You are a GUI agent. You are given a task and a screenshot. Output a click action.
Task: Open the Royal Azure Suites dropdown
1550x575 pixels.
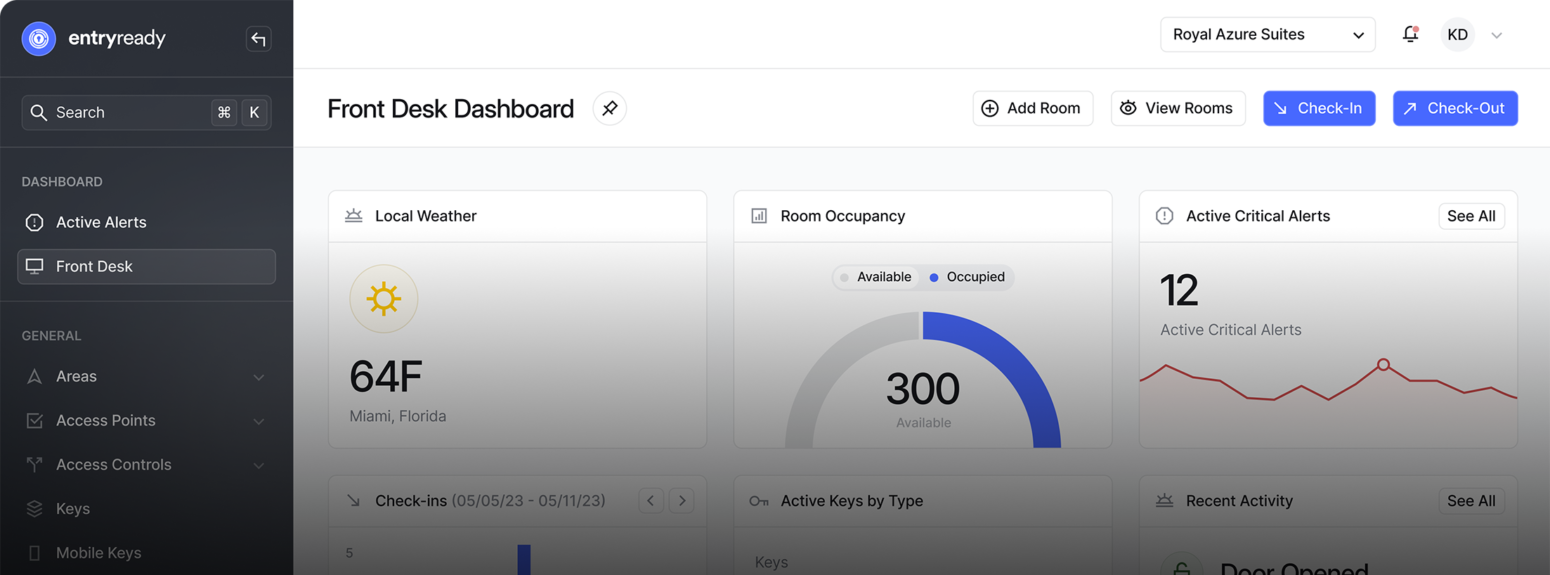click(1267, 34)
